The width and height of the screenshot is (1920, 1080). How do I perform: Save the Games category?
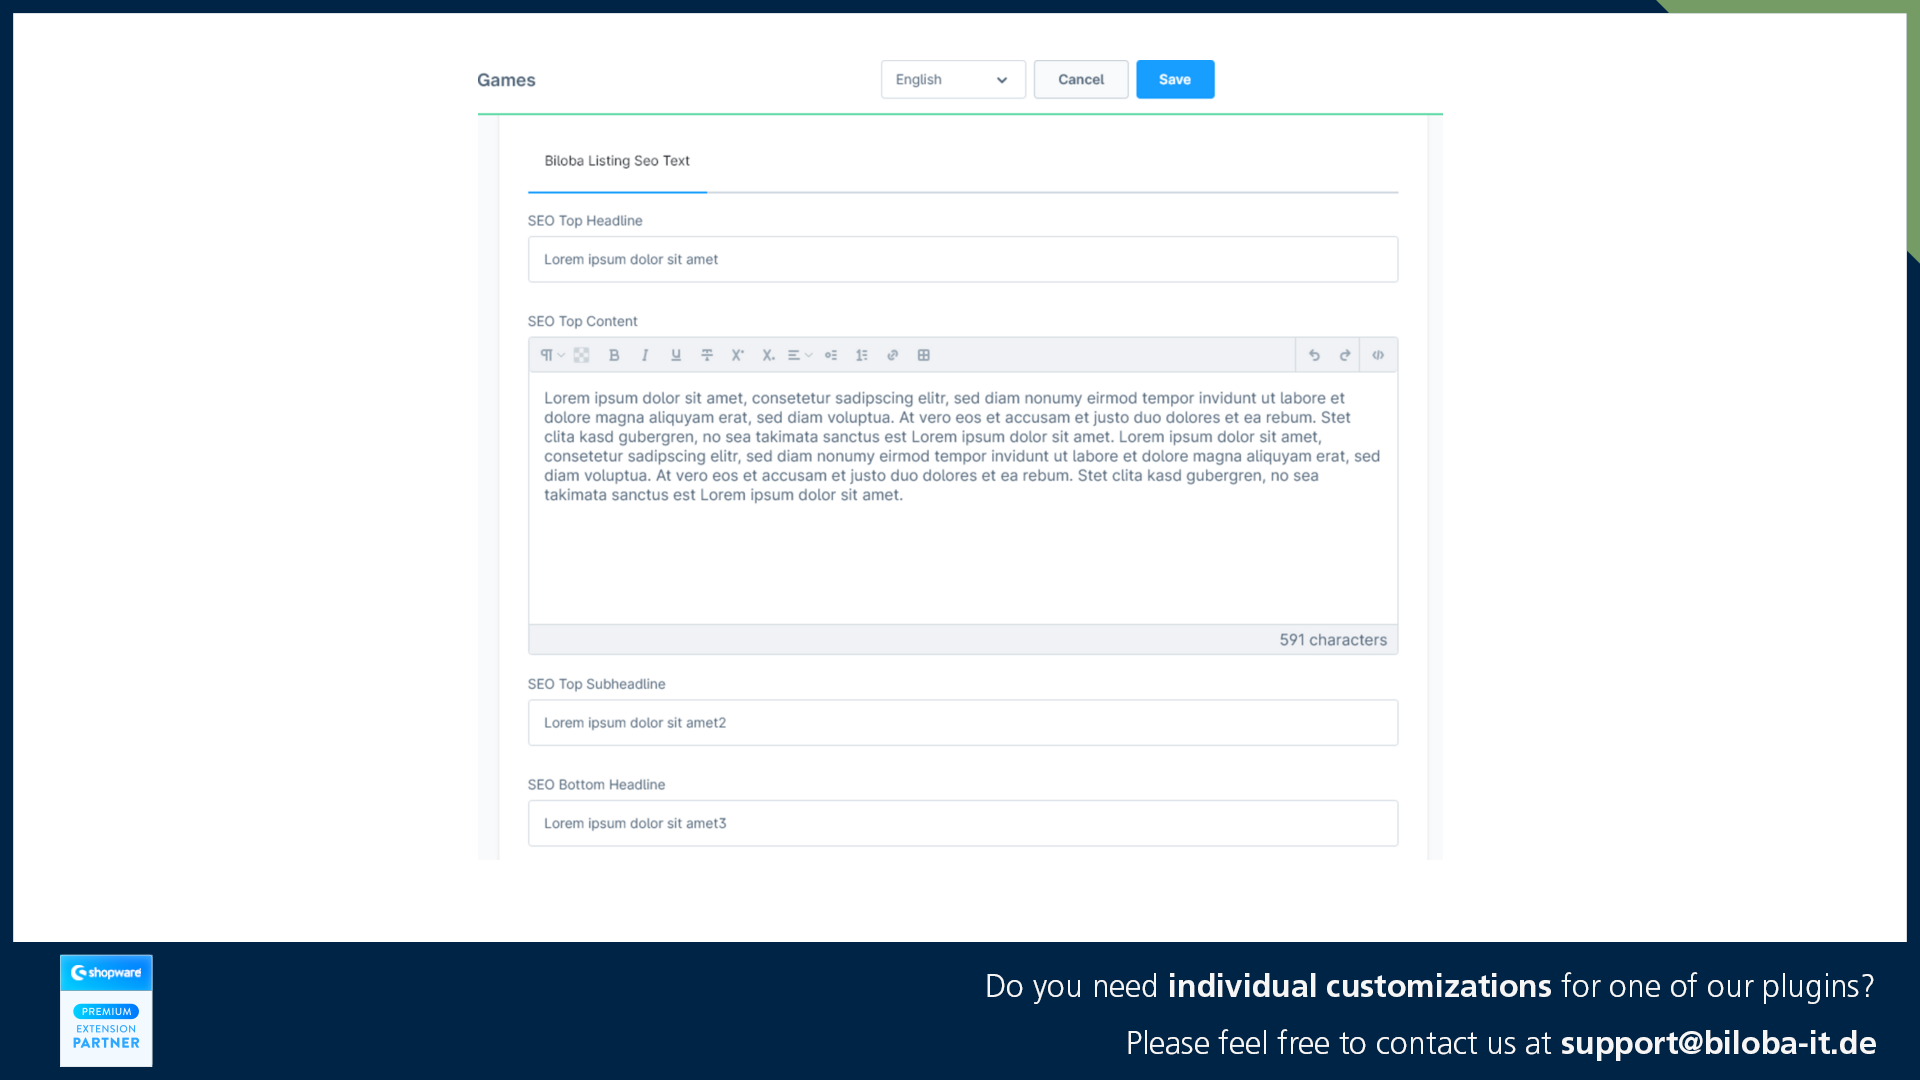[x=1175, y=79]
